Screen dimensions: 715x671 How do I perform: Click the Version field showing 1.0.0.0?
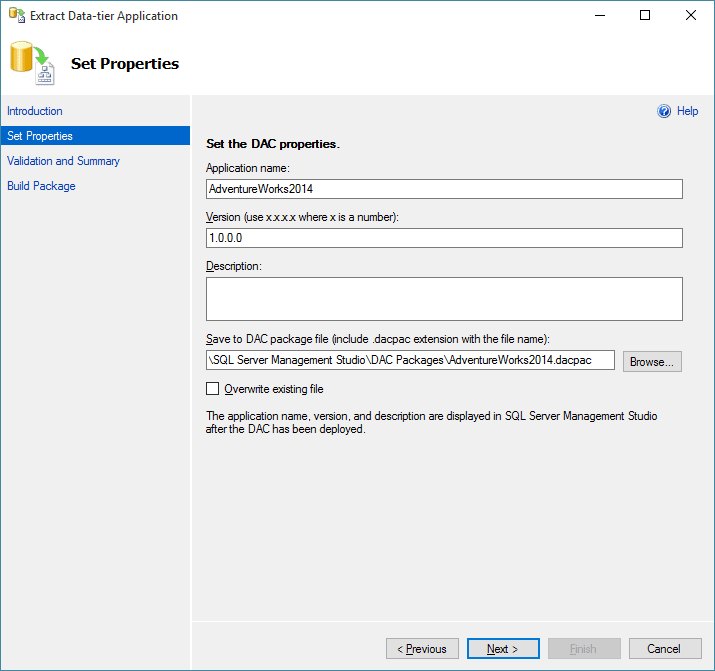[444, 238]
